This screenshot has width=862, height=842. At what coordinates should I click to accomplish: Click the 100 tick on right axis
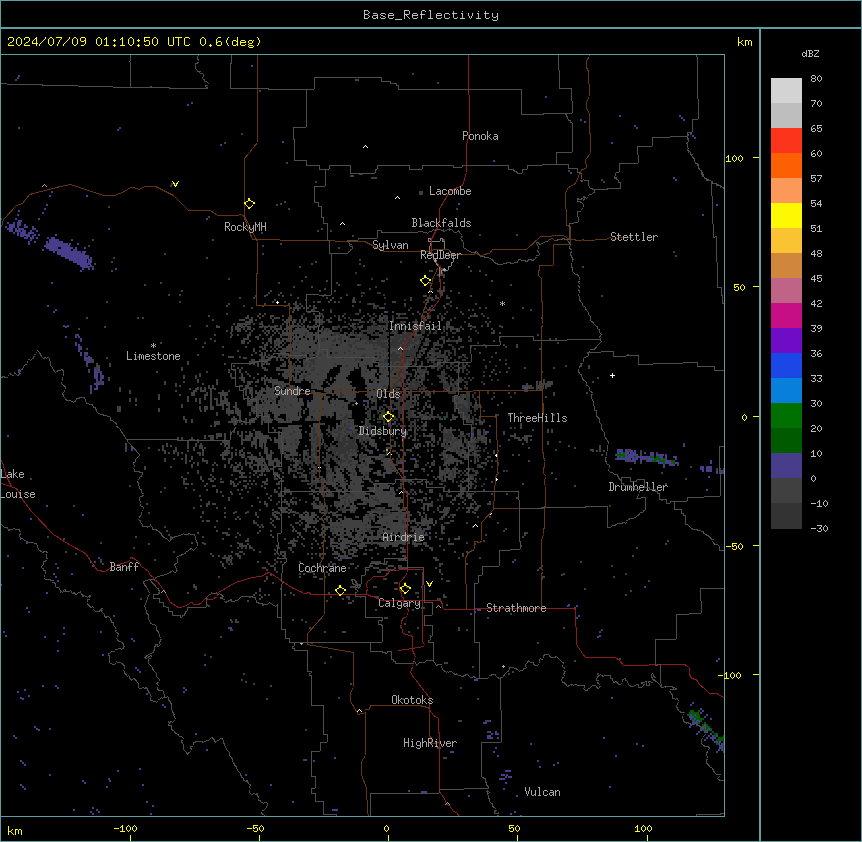pyautogui.click(x=734, y=158)
